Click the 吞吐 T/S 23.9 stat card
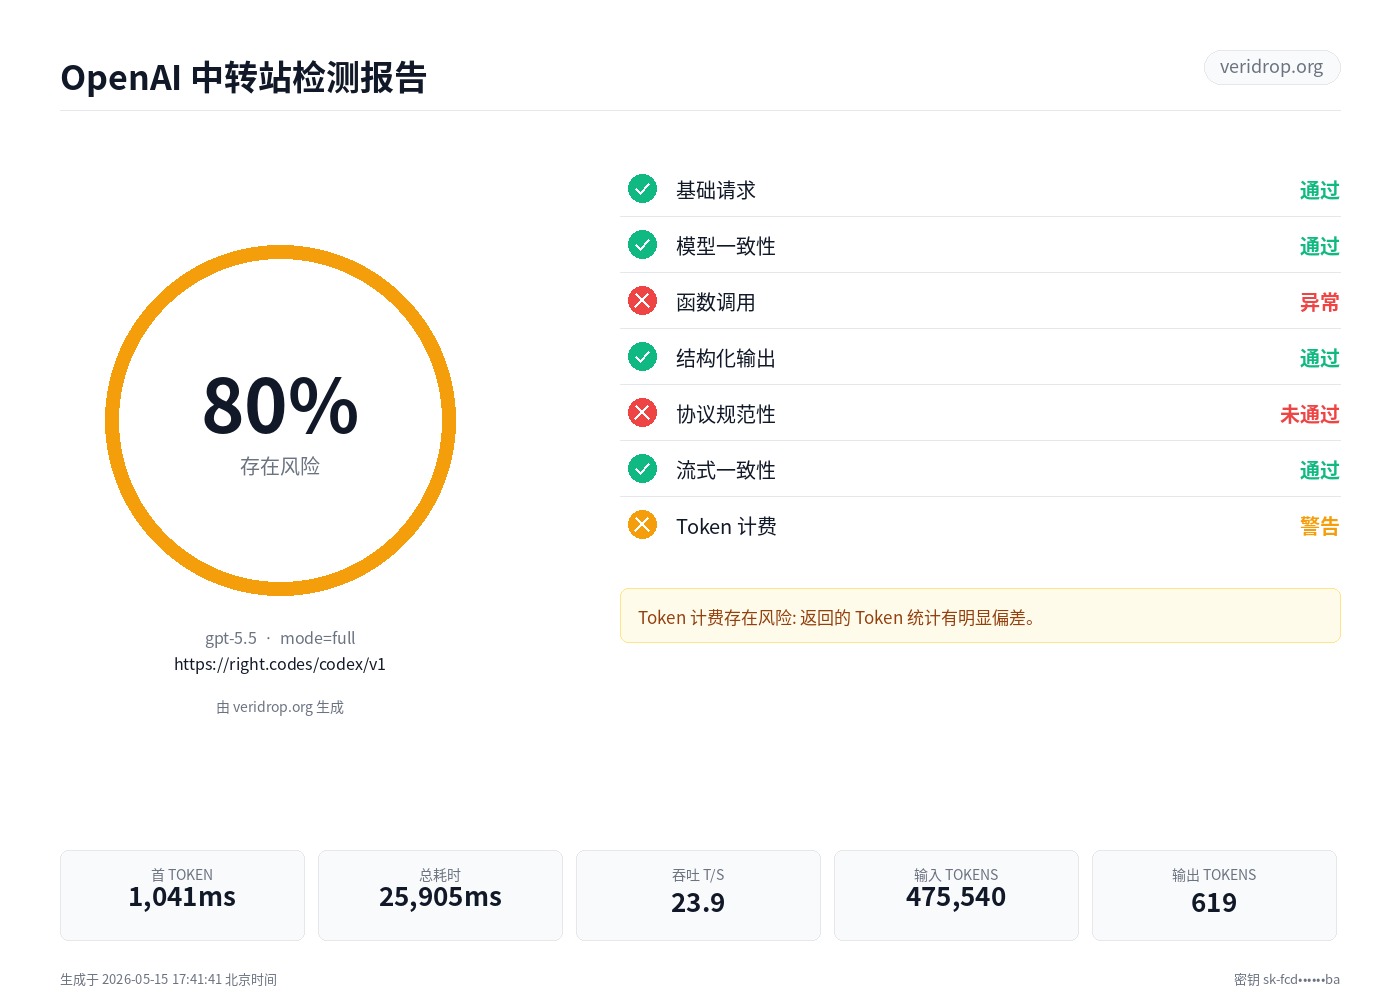The height and width of the screenshot is (1000, 1400). tap(698, 895)
